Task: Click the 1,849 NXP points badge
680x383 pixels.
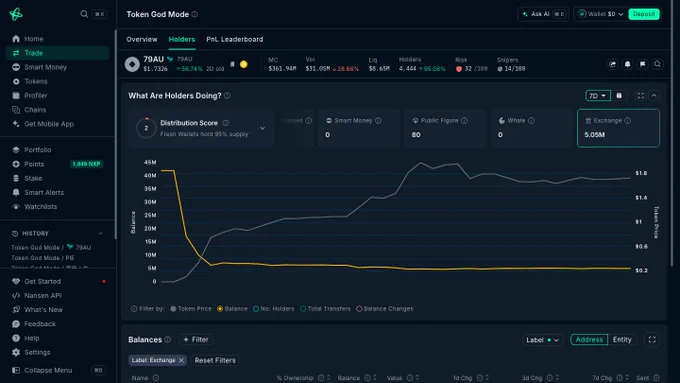Action: [86, 164]
